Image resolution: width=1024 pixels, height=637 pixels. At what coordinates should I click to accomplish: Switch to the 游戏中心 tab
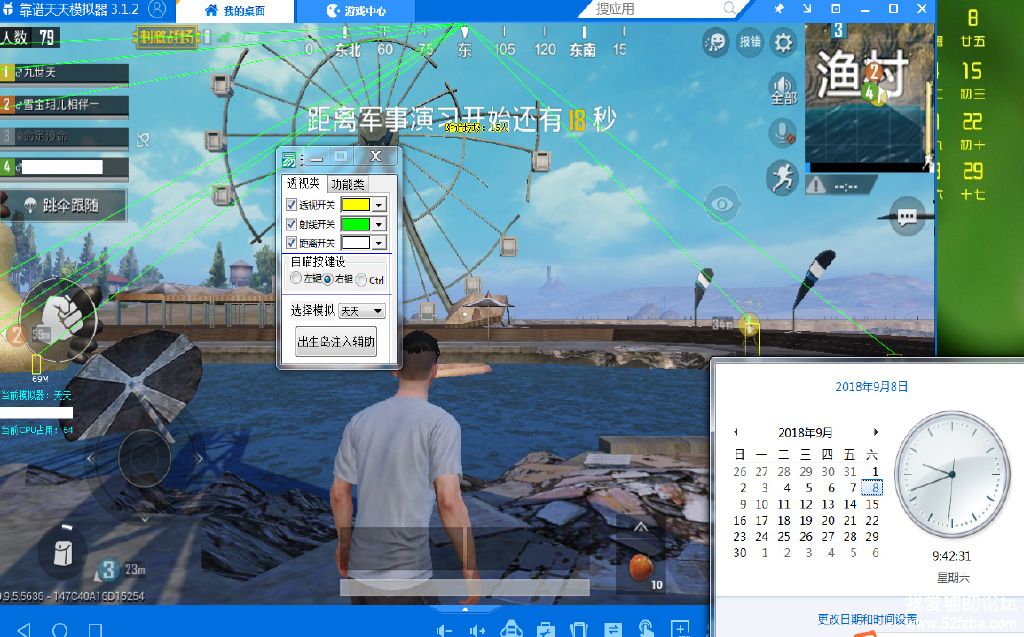click(356, 10)
